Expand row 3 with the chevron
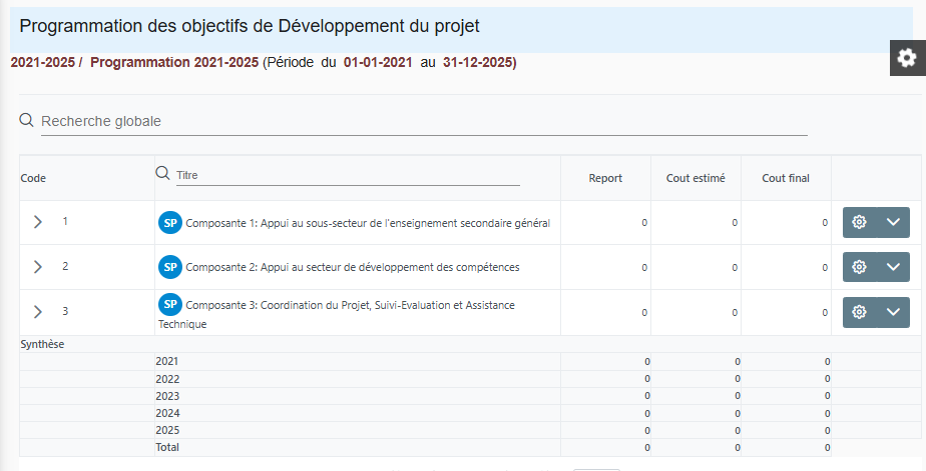The image size is (926, 471). 38,312
